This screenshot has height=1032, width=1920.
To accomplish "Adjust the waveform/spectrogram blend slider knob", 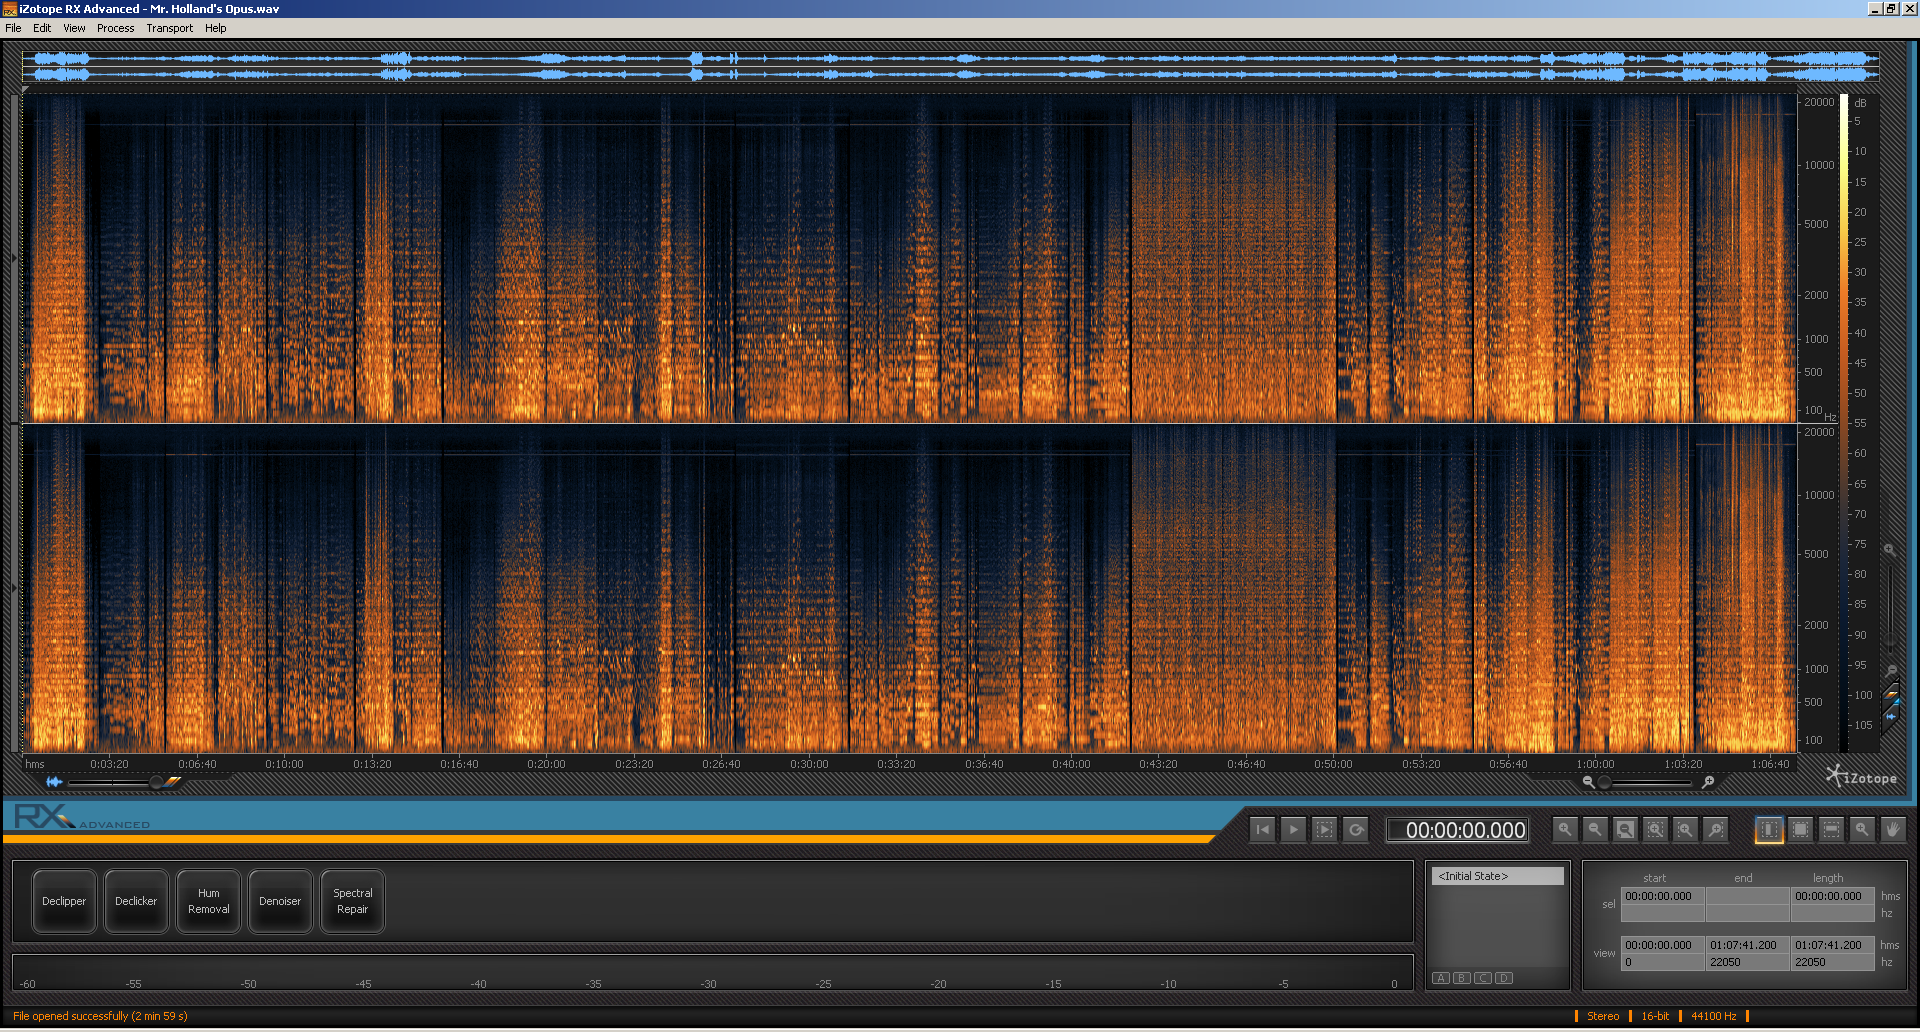I will (x=156, y=782).
